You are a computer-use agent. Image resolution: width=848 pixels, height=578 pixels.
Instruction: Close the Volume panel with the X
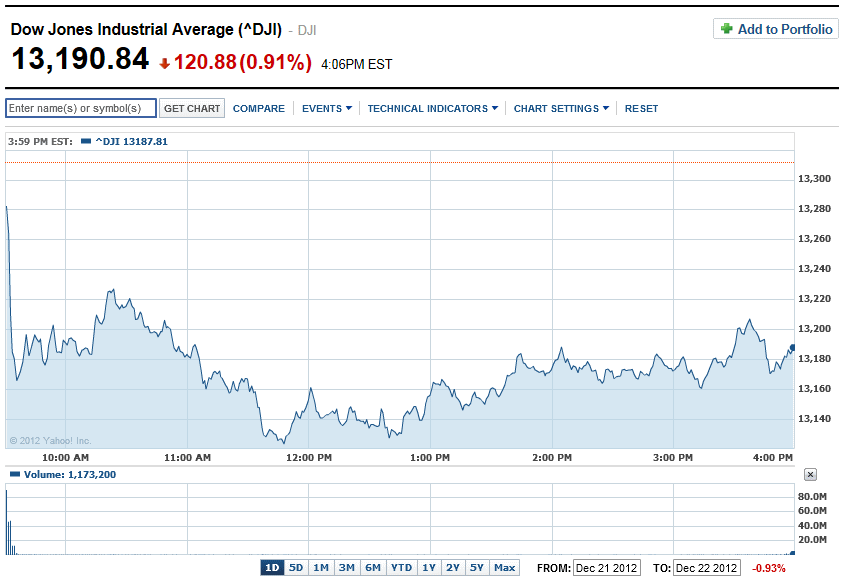point(810,475)
